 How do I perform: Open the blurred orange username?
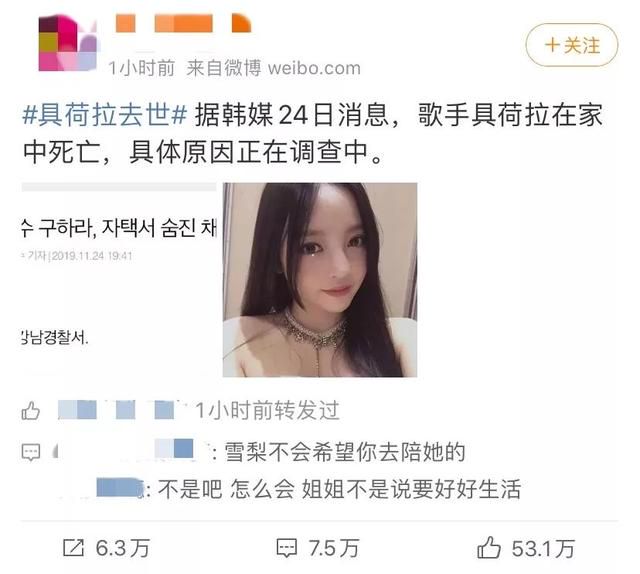184,23
